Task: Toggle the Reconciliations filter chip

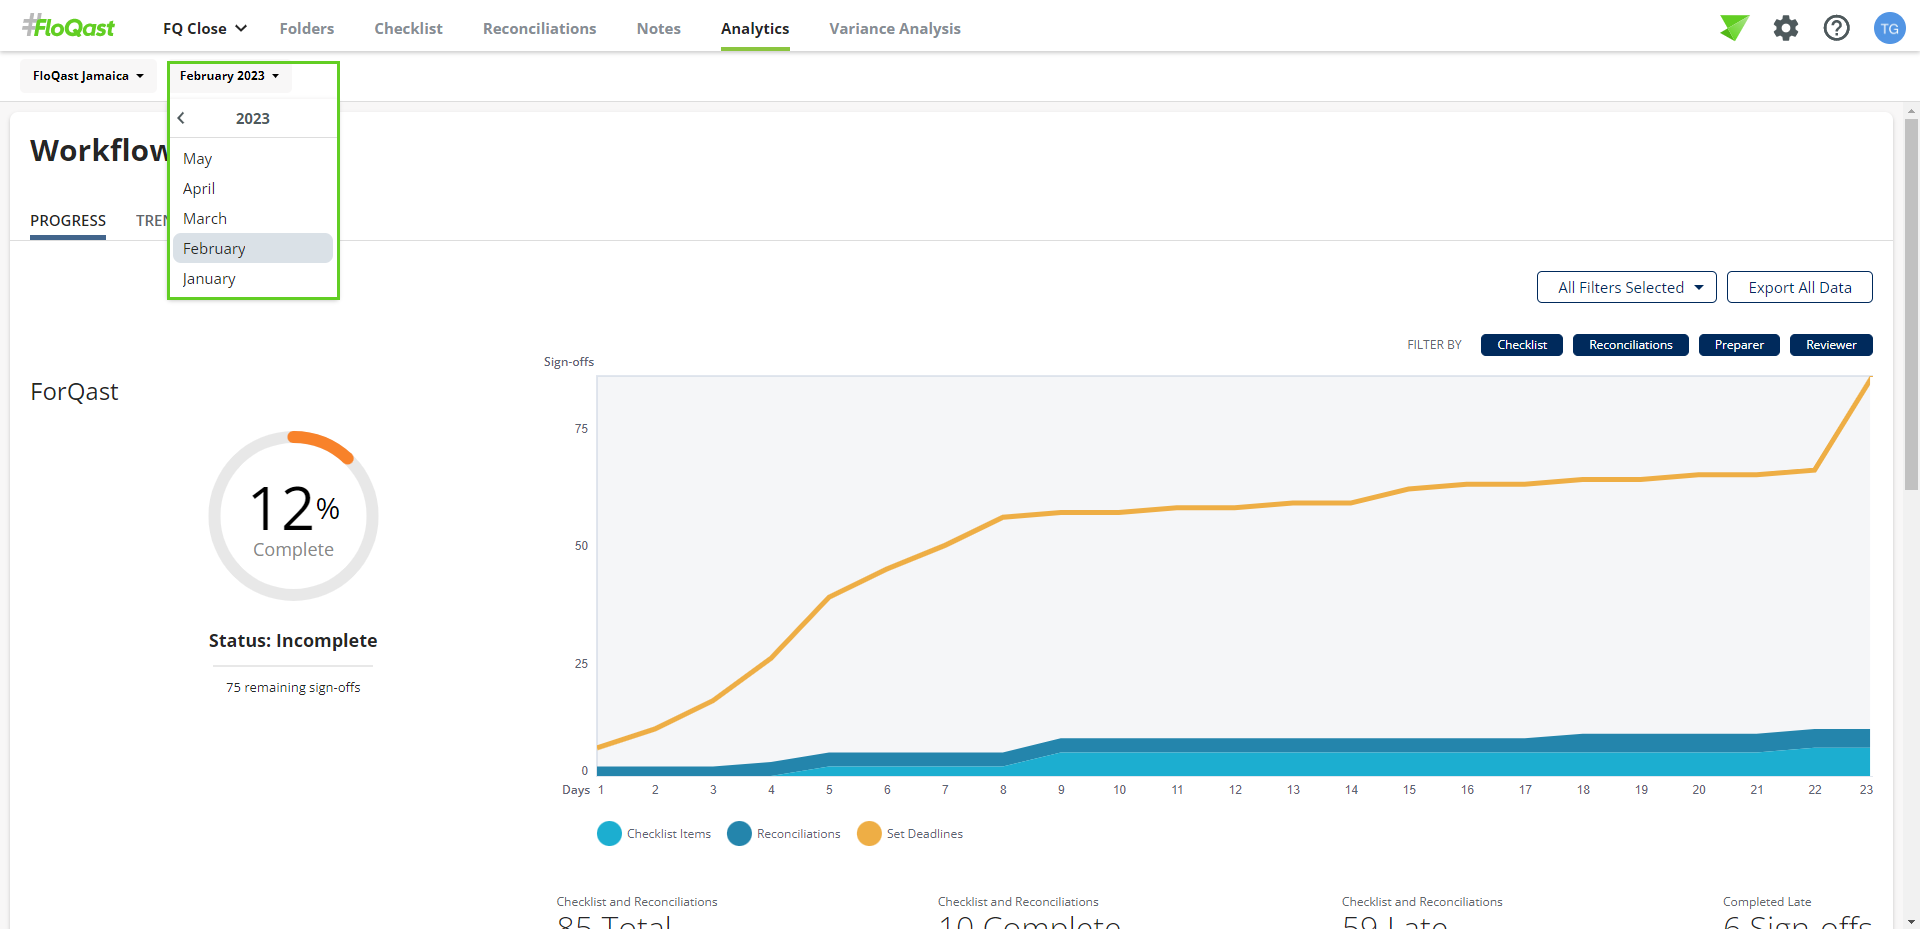Action: (x=1631, y=345)
